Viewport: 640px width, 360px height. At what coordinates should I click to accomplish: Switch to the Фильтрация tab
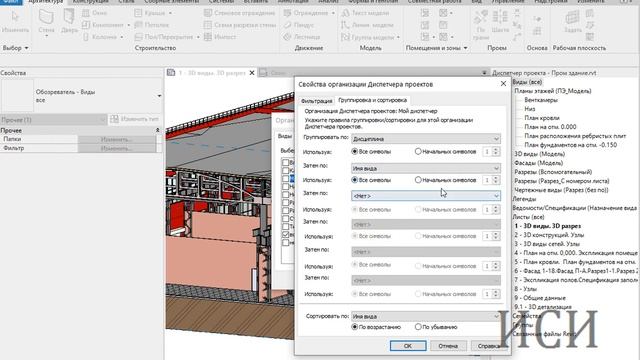pos(316,100)
